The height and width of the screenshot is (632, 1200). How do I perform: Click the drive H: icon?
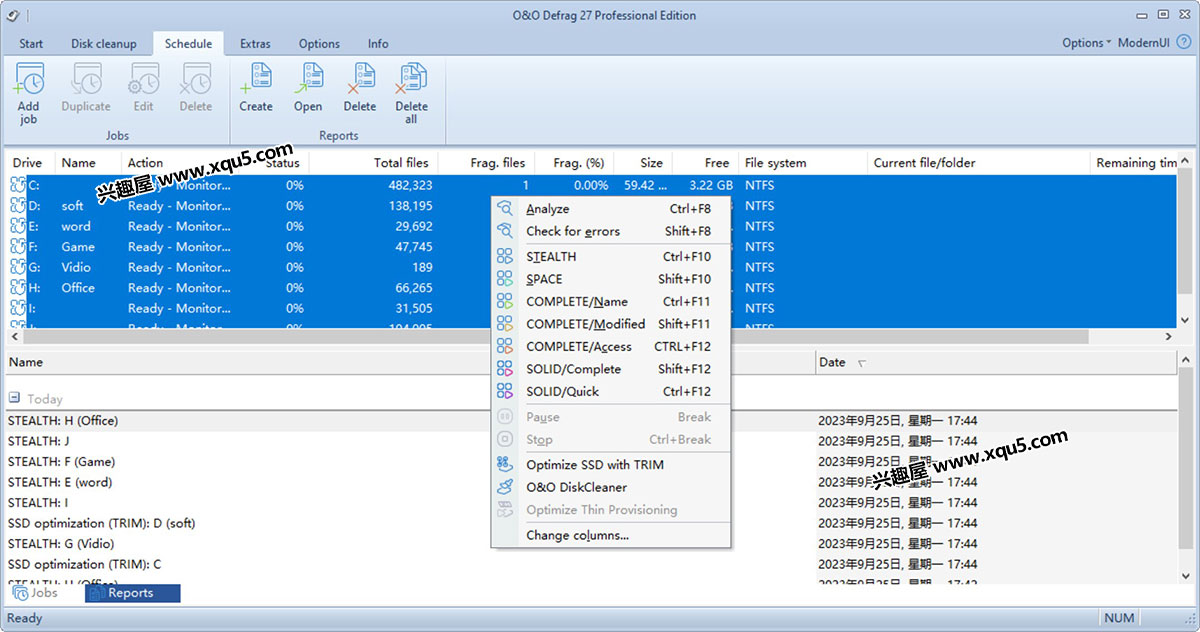[18, 288]
